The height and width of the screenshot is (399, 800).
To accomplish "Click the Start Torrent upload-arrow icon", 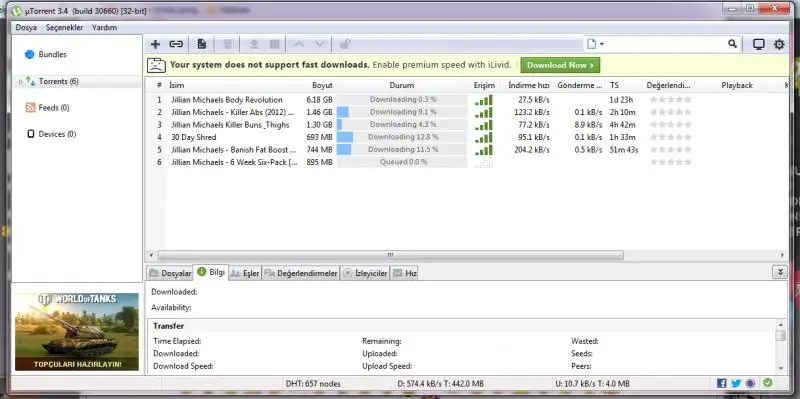I will [x=254, y=44].
